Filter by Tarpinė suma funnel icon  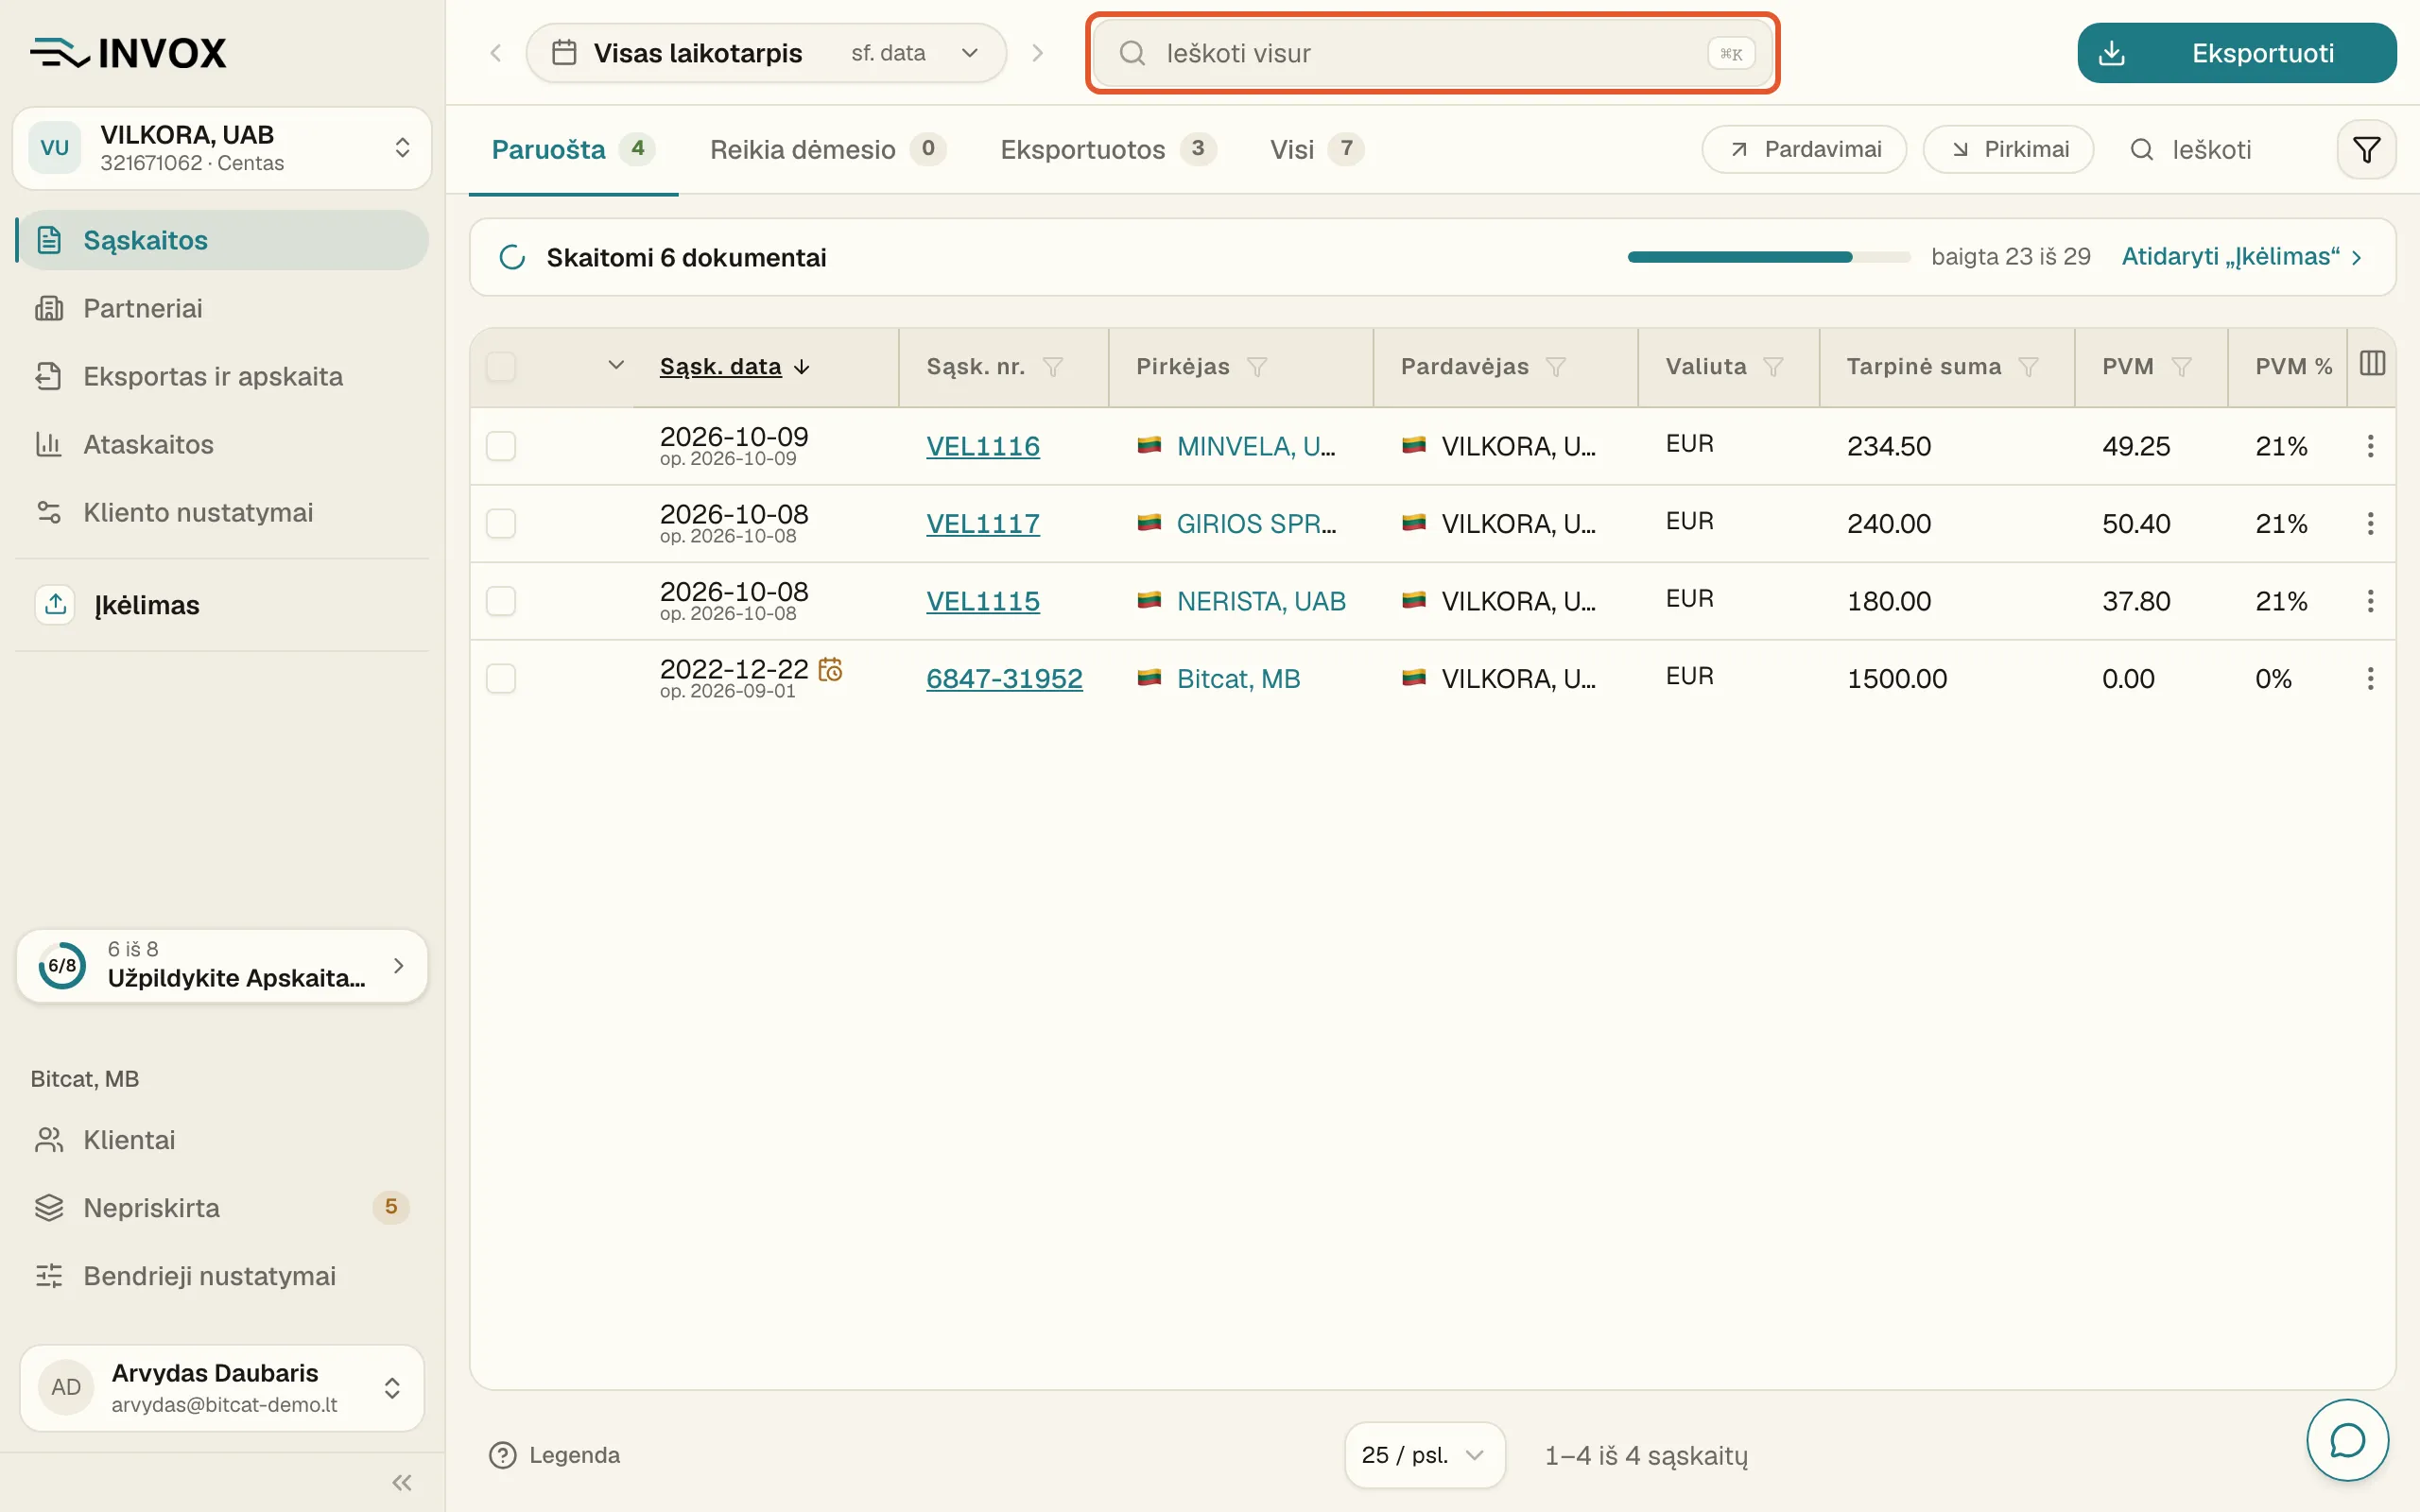pyautogui.click(x=2028, y=367)
